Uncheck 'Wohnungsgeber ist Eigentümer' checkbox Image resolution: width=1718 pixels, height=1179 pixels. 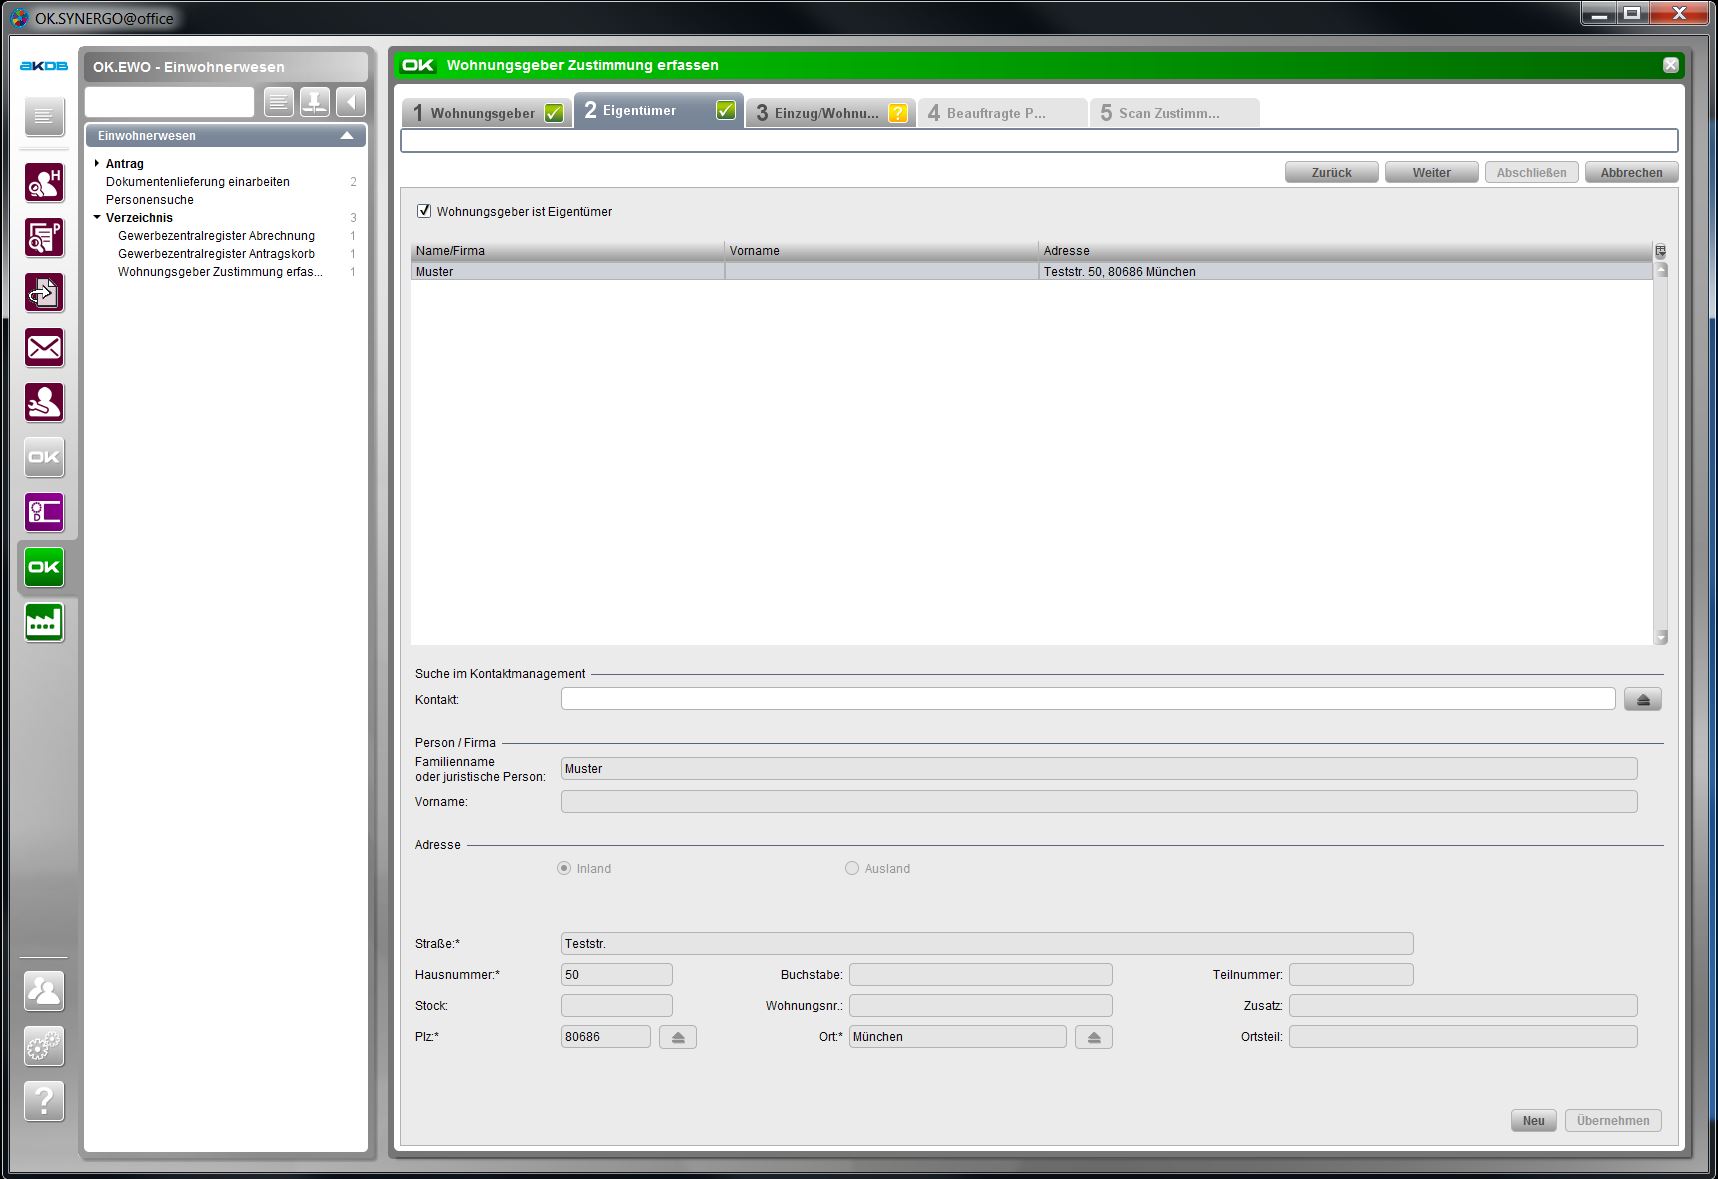(x=424, y=211)
